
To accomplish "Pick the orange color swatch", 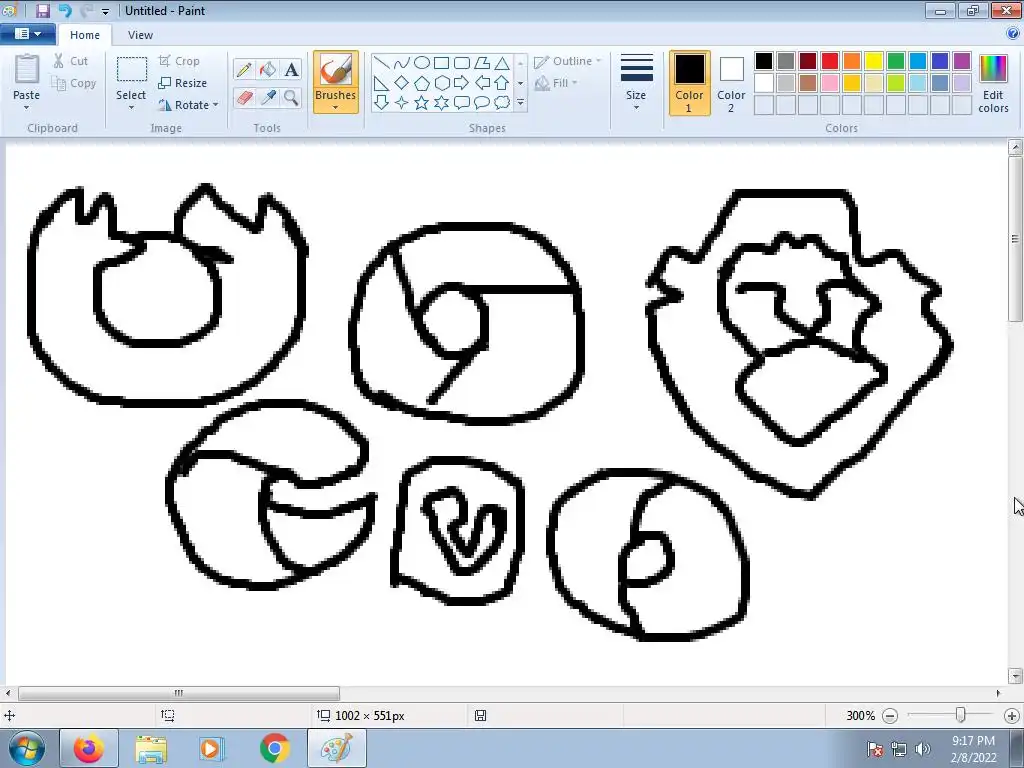I will point(852,61).
